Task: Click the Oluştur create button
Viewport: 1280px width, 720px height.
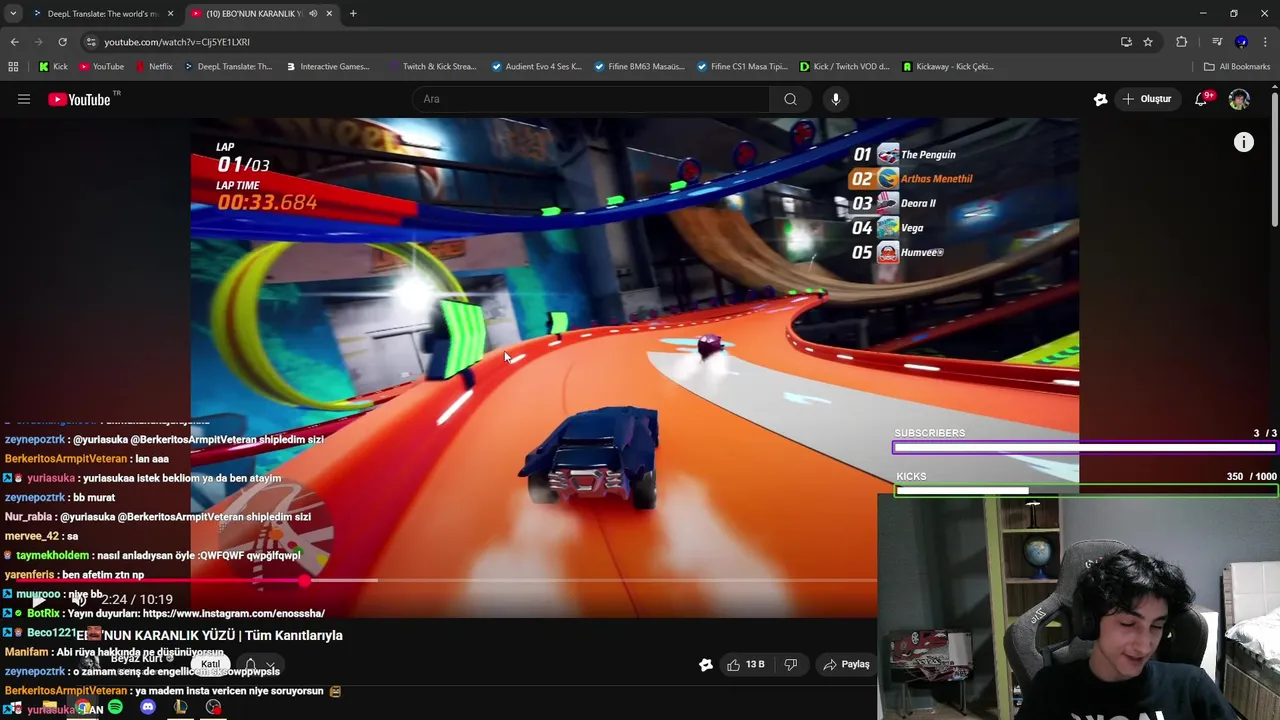Action: pyautogui.click(x=1146, y=99)
